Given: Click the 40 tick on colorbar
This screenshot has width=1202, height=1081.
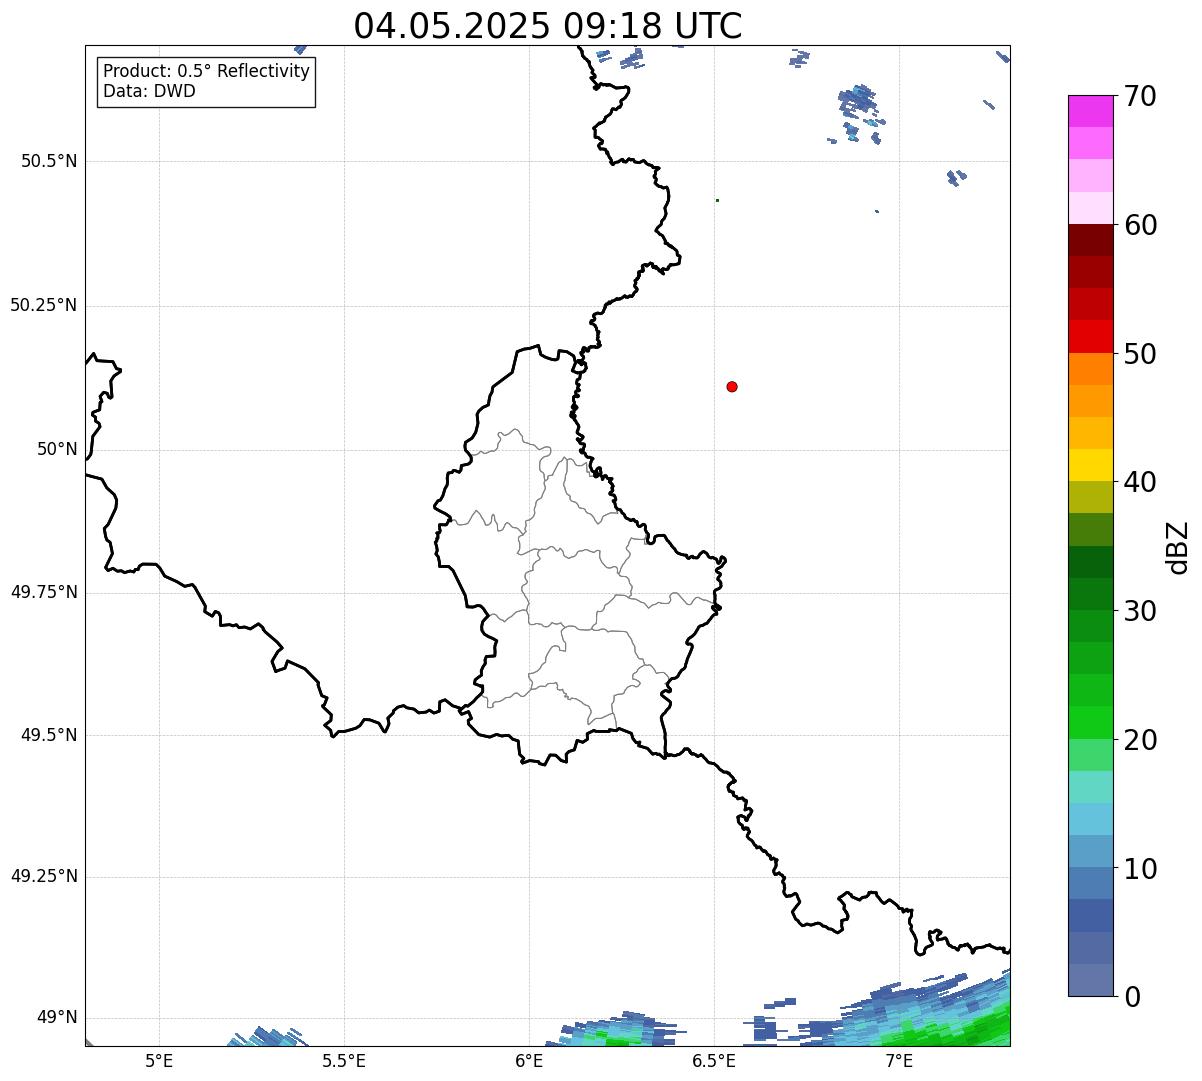Looking at the screenshot, I should point(1140,482).
